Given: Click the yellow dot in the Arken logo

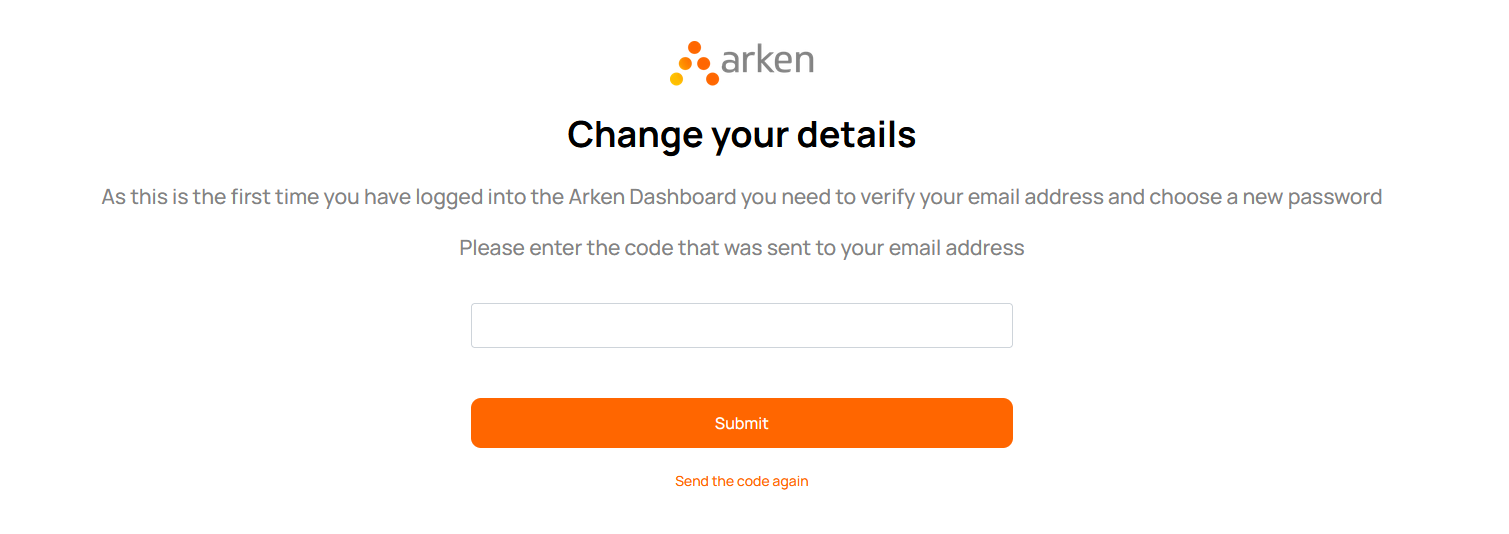Looking at the screenshot, I should (676, 79).
